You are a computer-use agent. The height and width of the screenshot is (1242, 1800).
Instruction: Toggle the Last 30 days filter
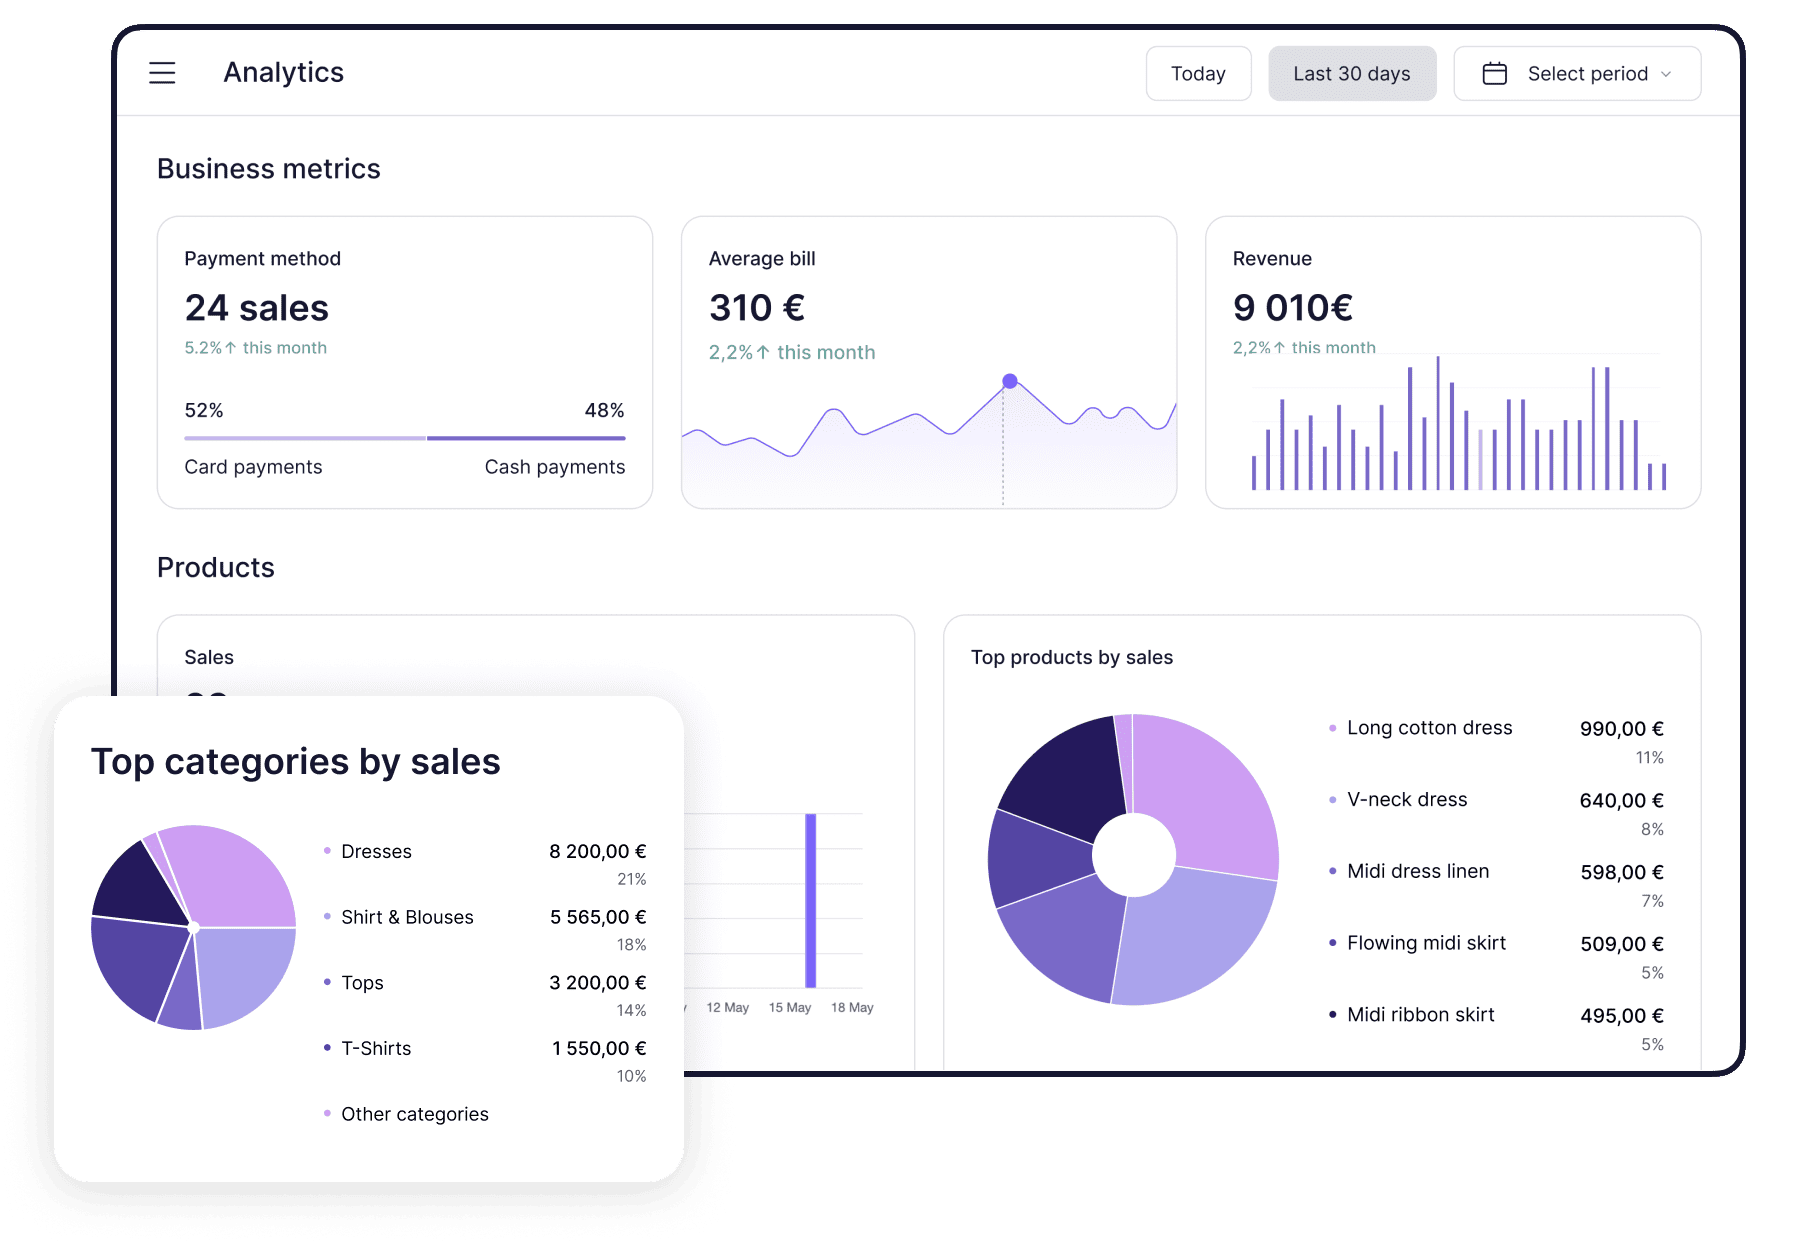click(1352, 73)
